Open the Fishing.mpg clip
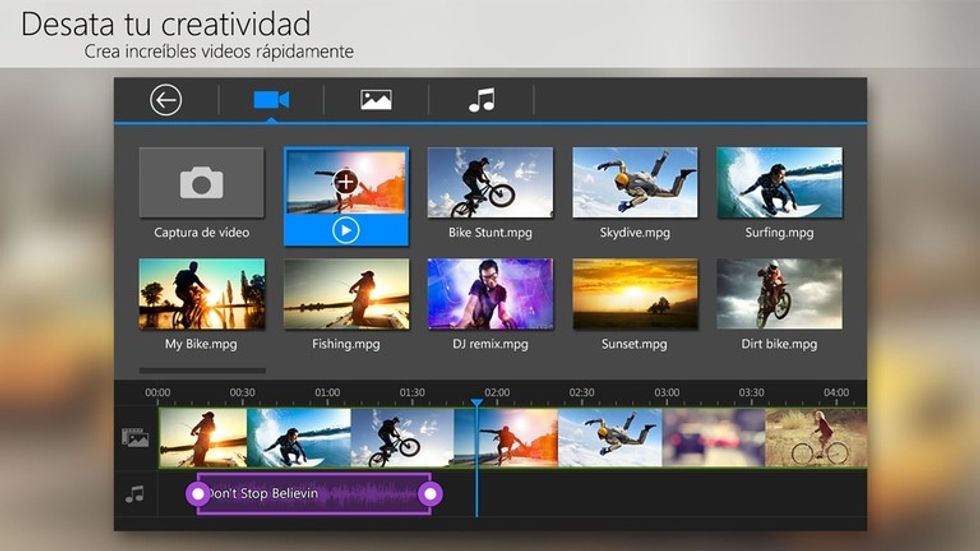 pos(346,295)
